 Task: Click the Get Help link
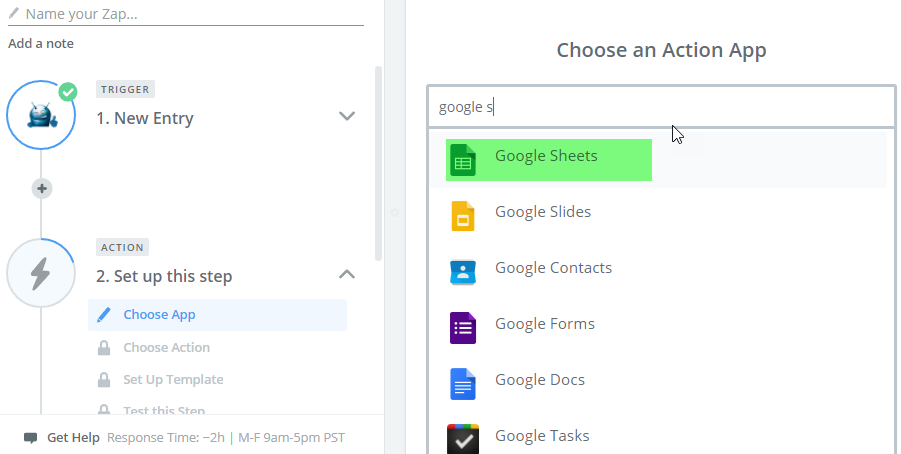tap(73, 438)
